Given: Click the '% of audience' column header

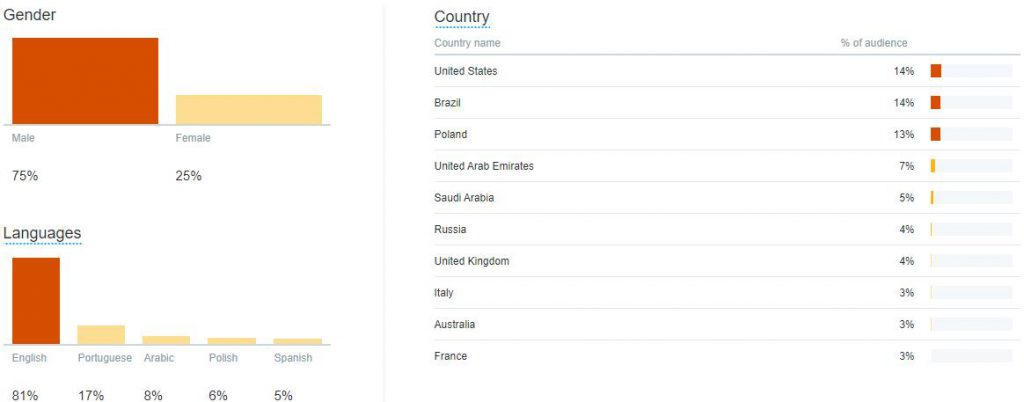Looking at the screenshot, I should click(x=874, y=43).
